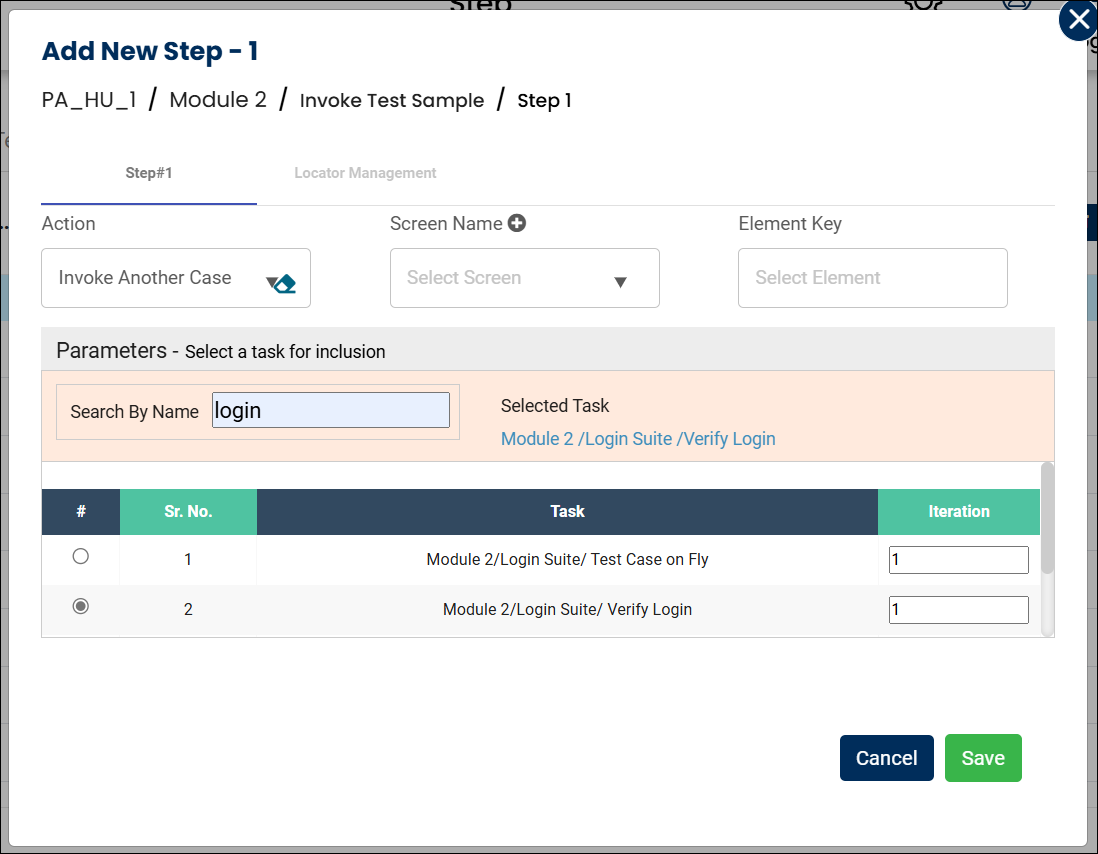Click the Select Element input field
1098x854 pixels.
[x=872, y=278]
